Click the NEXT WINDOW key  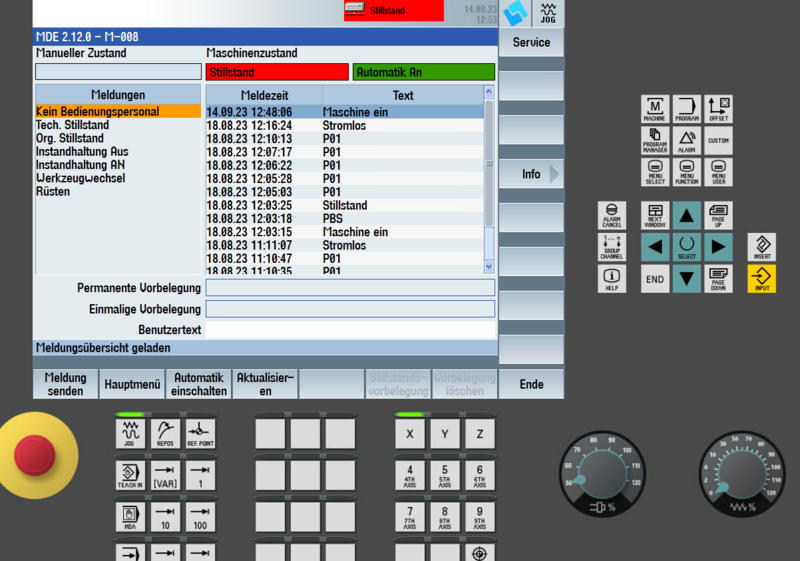(x=655, y=215)
